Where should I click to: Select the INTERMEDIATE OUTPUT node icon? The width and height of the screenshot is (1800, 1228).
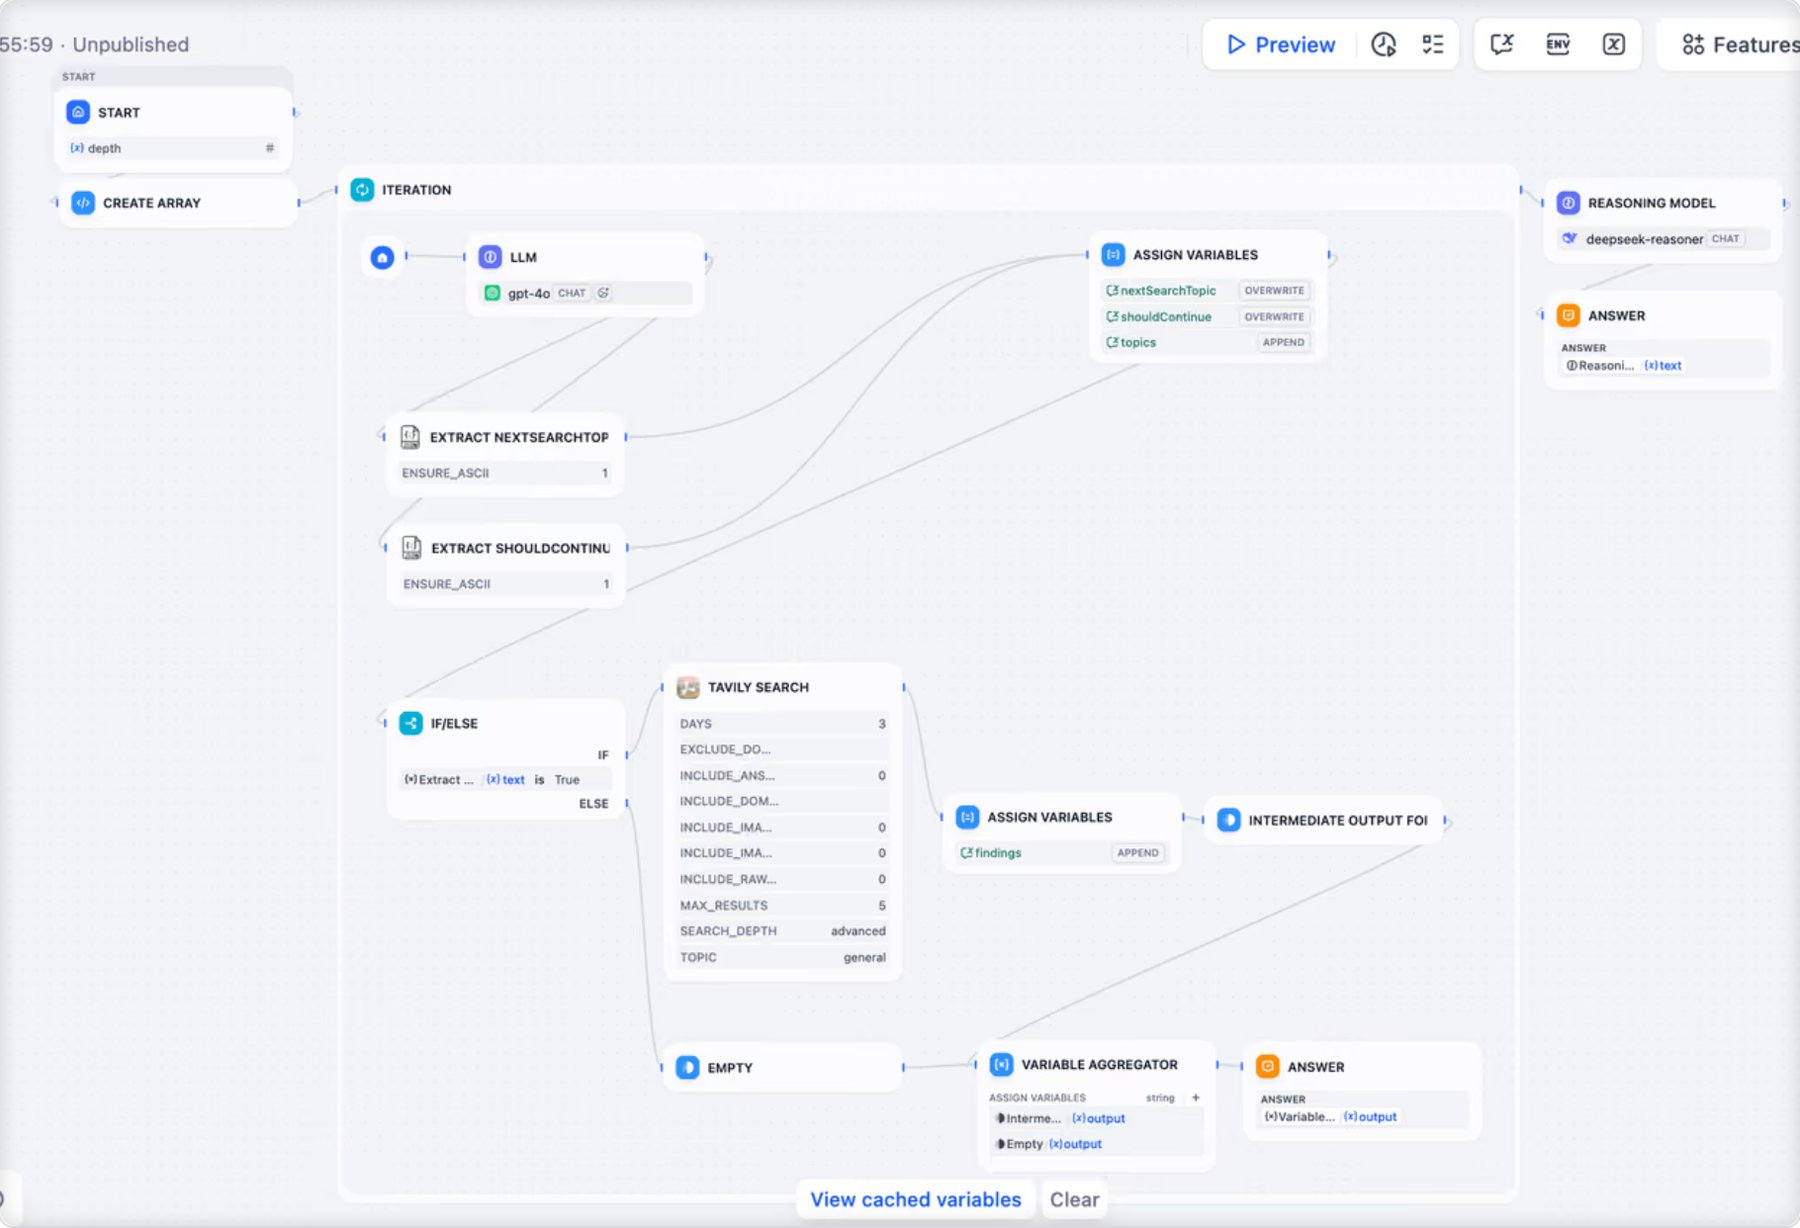pos(1229,820)
